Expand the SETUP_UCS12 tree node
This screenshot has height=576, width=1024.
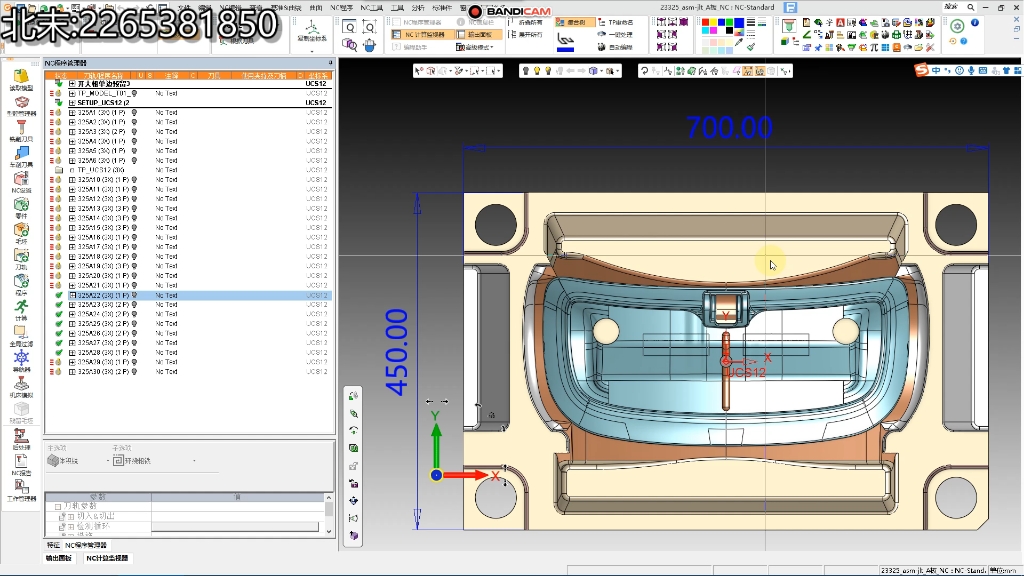coord(72,103)
